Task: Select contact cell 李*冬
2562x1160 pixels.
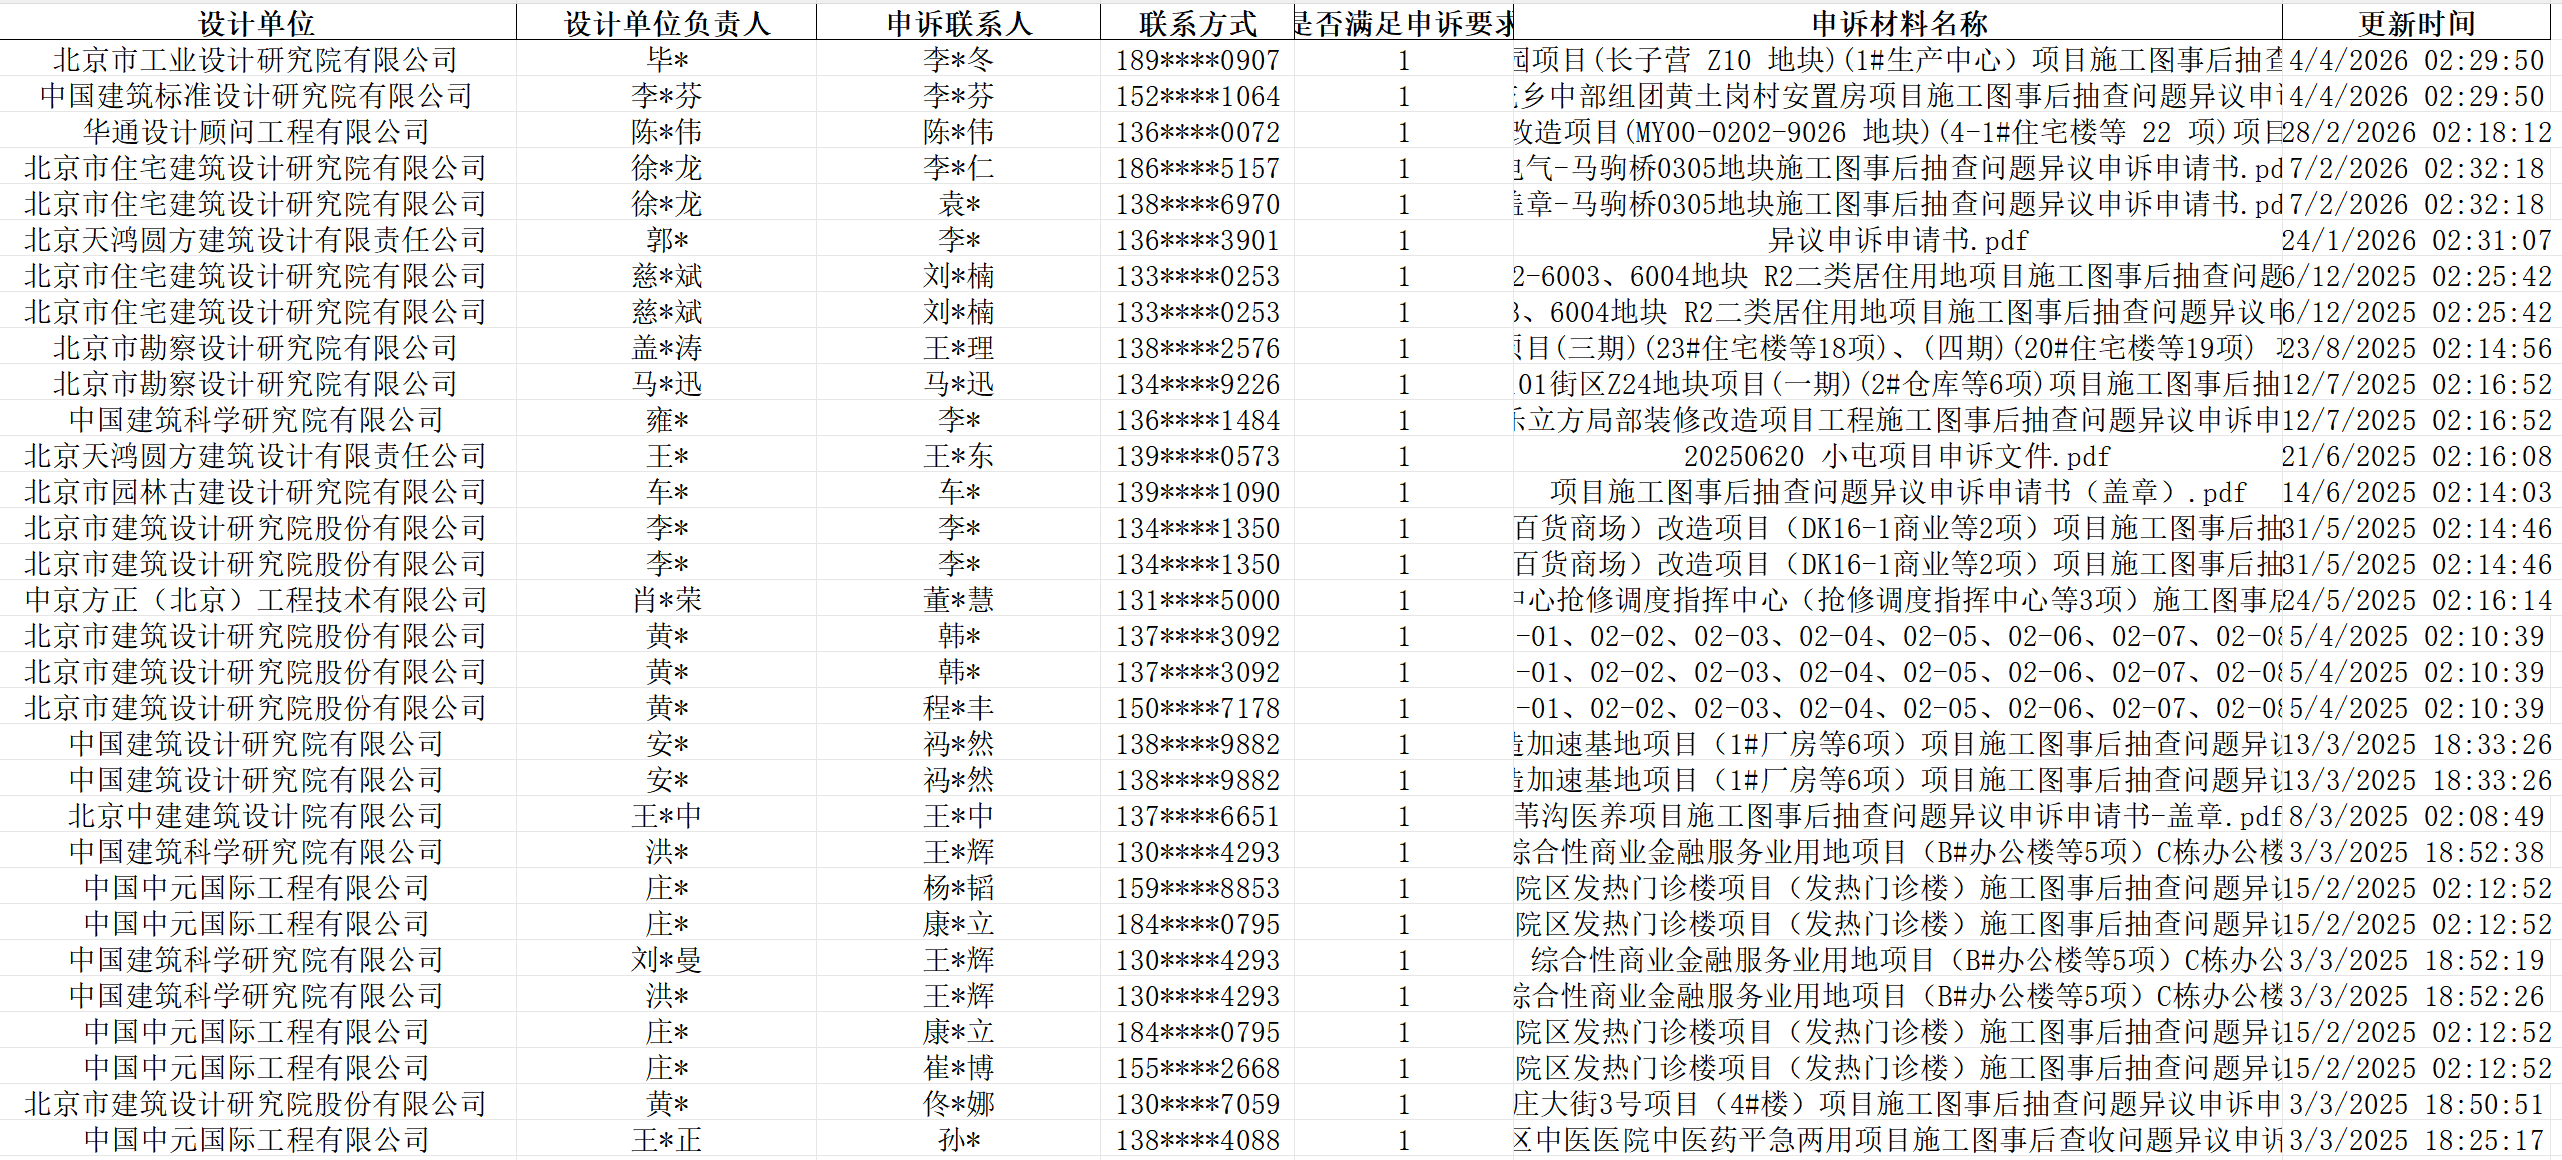Action: (958, 60)
